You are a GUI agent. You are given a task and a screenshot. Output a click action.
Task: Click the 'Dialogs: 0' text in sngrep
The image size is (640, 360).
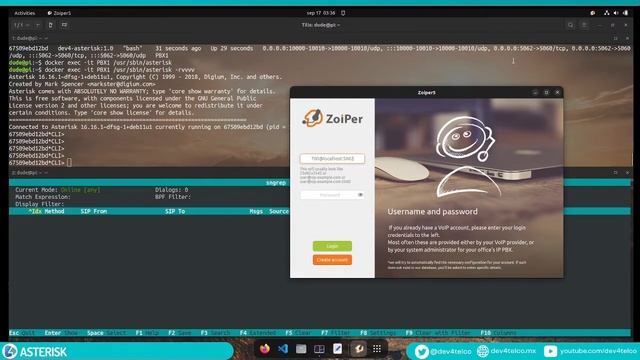click(x=172, y=190)
